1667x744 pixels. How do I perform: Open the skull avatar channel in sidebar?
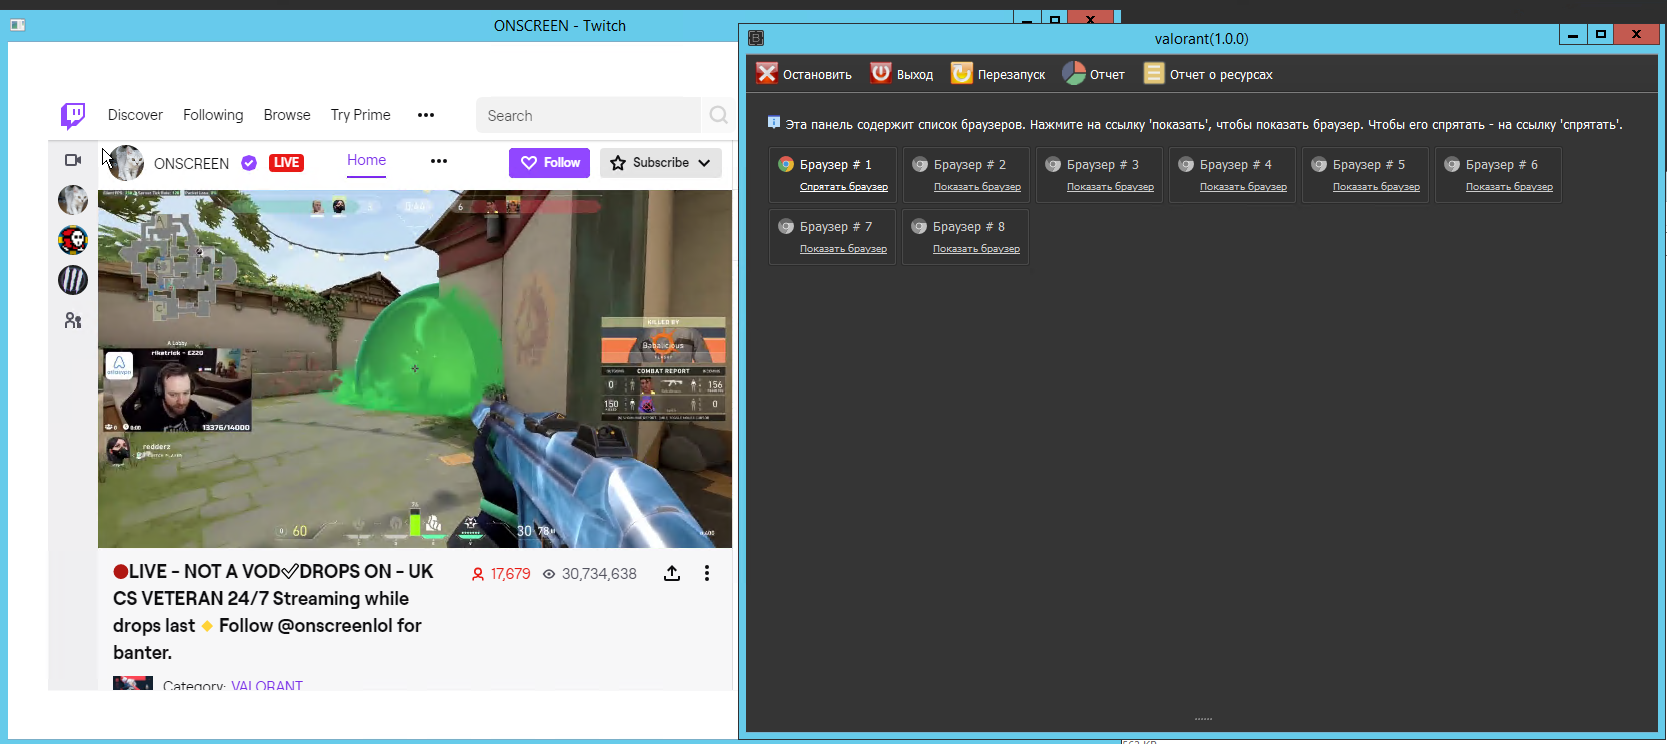click(73, 240)
